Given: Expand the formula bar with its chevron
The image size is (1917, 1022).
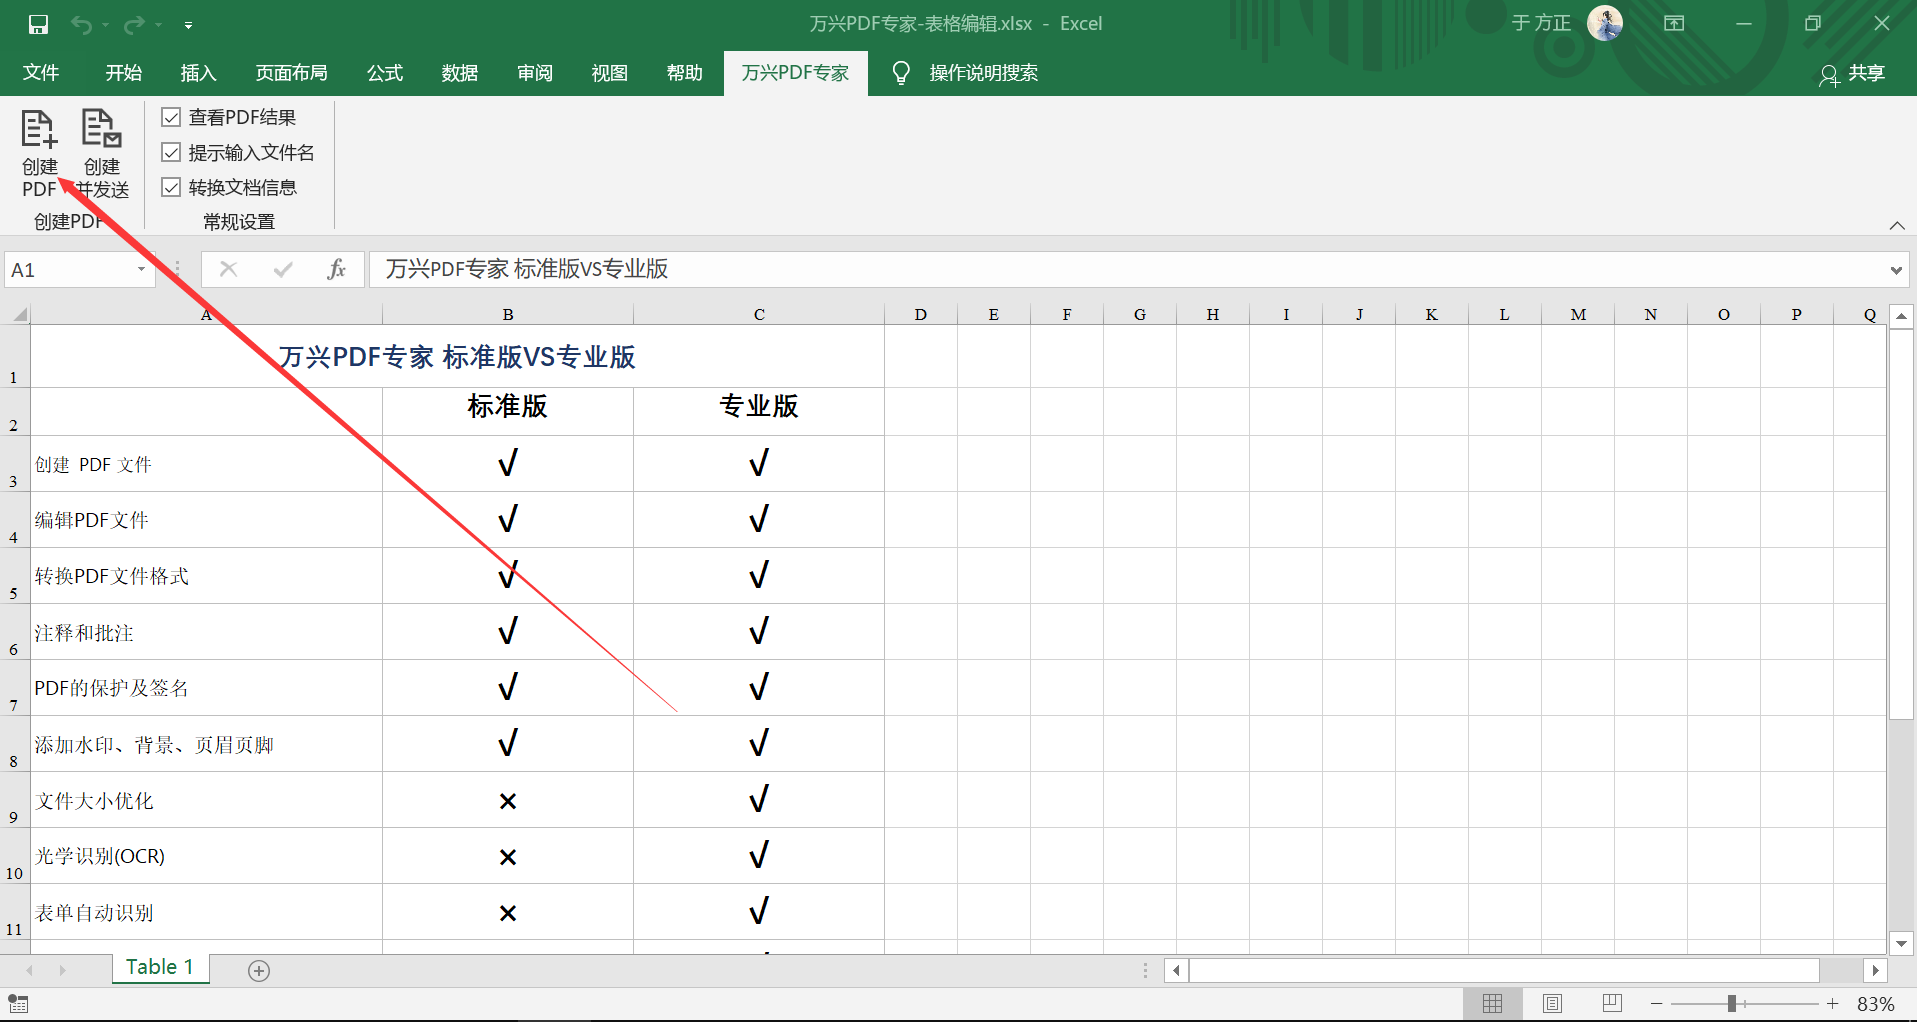Looking at the screenshot, I should pyautogui.click(x=1895, y=269).
